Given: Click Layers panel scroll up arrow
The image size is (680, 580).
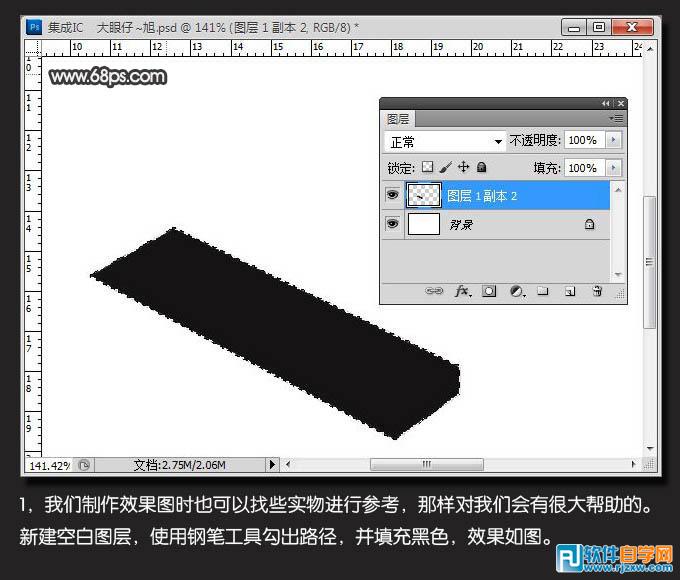Looking at the screenshot, I should (618, 190).
